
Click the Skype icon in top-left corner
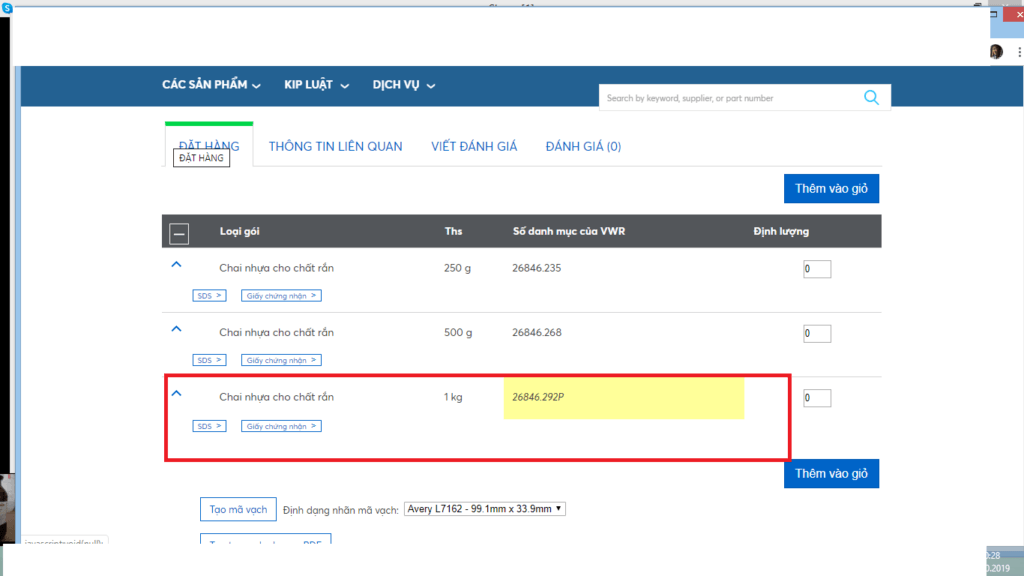(x=7, y=7)
